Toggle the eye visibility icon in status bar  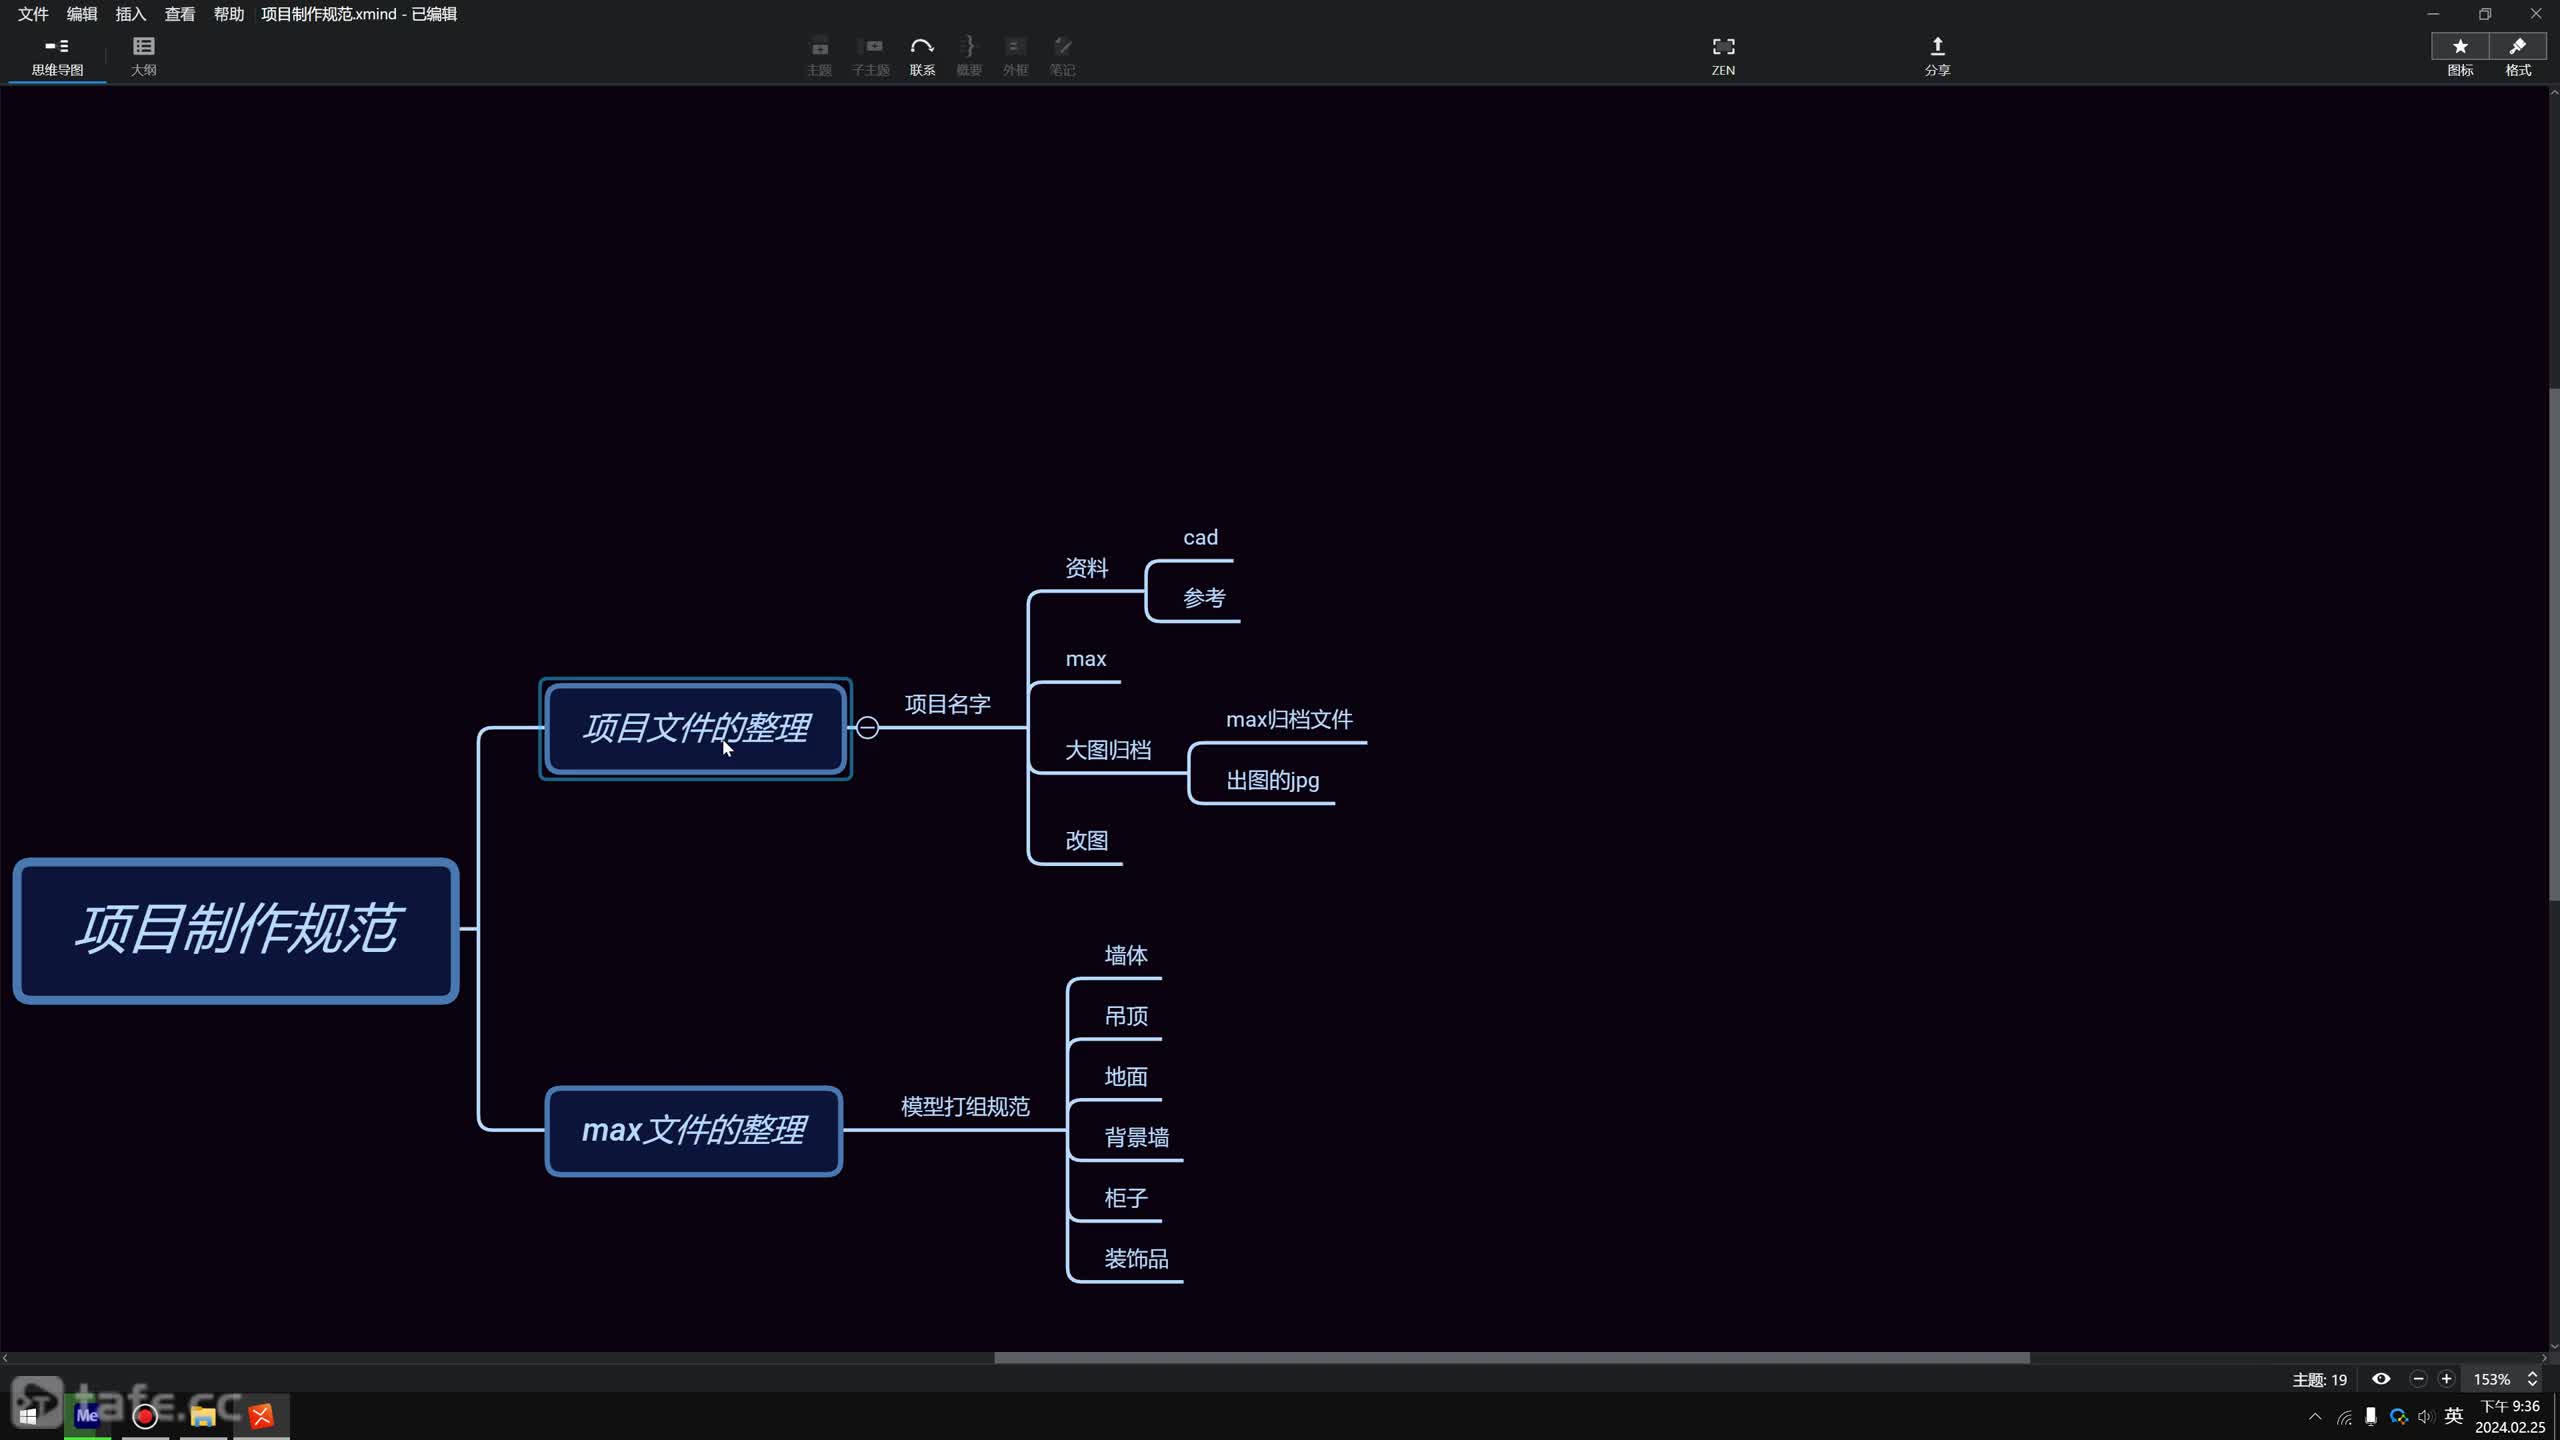pyautogui.click(x=2381, y=1379)
